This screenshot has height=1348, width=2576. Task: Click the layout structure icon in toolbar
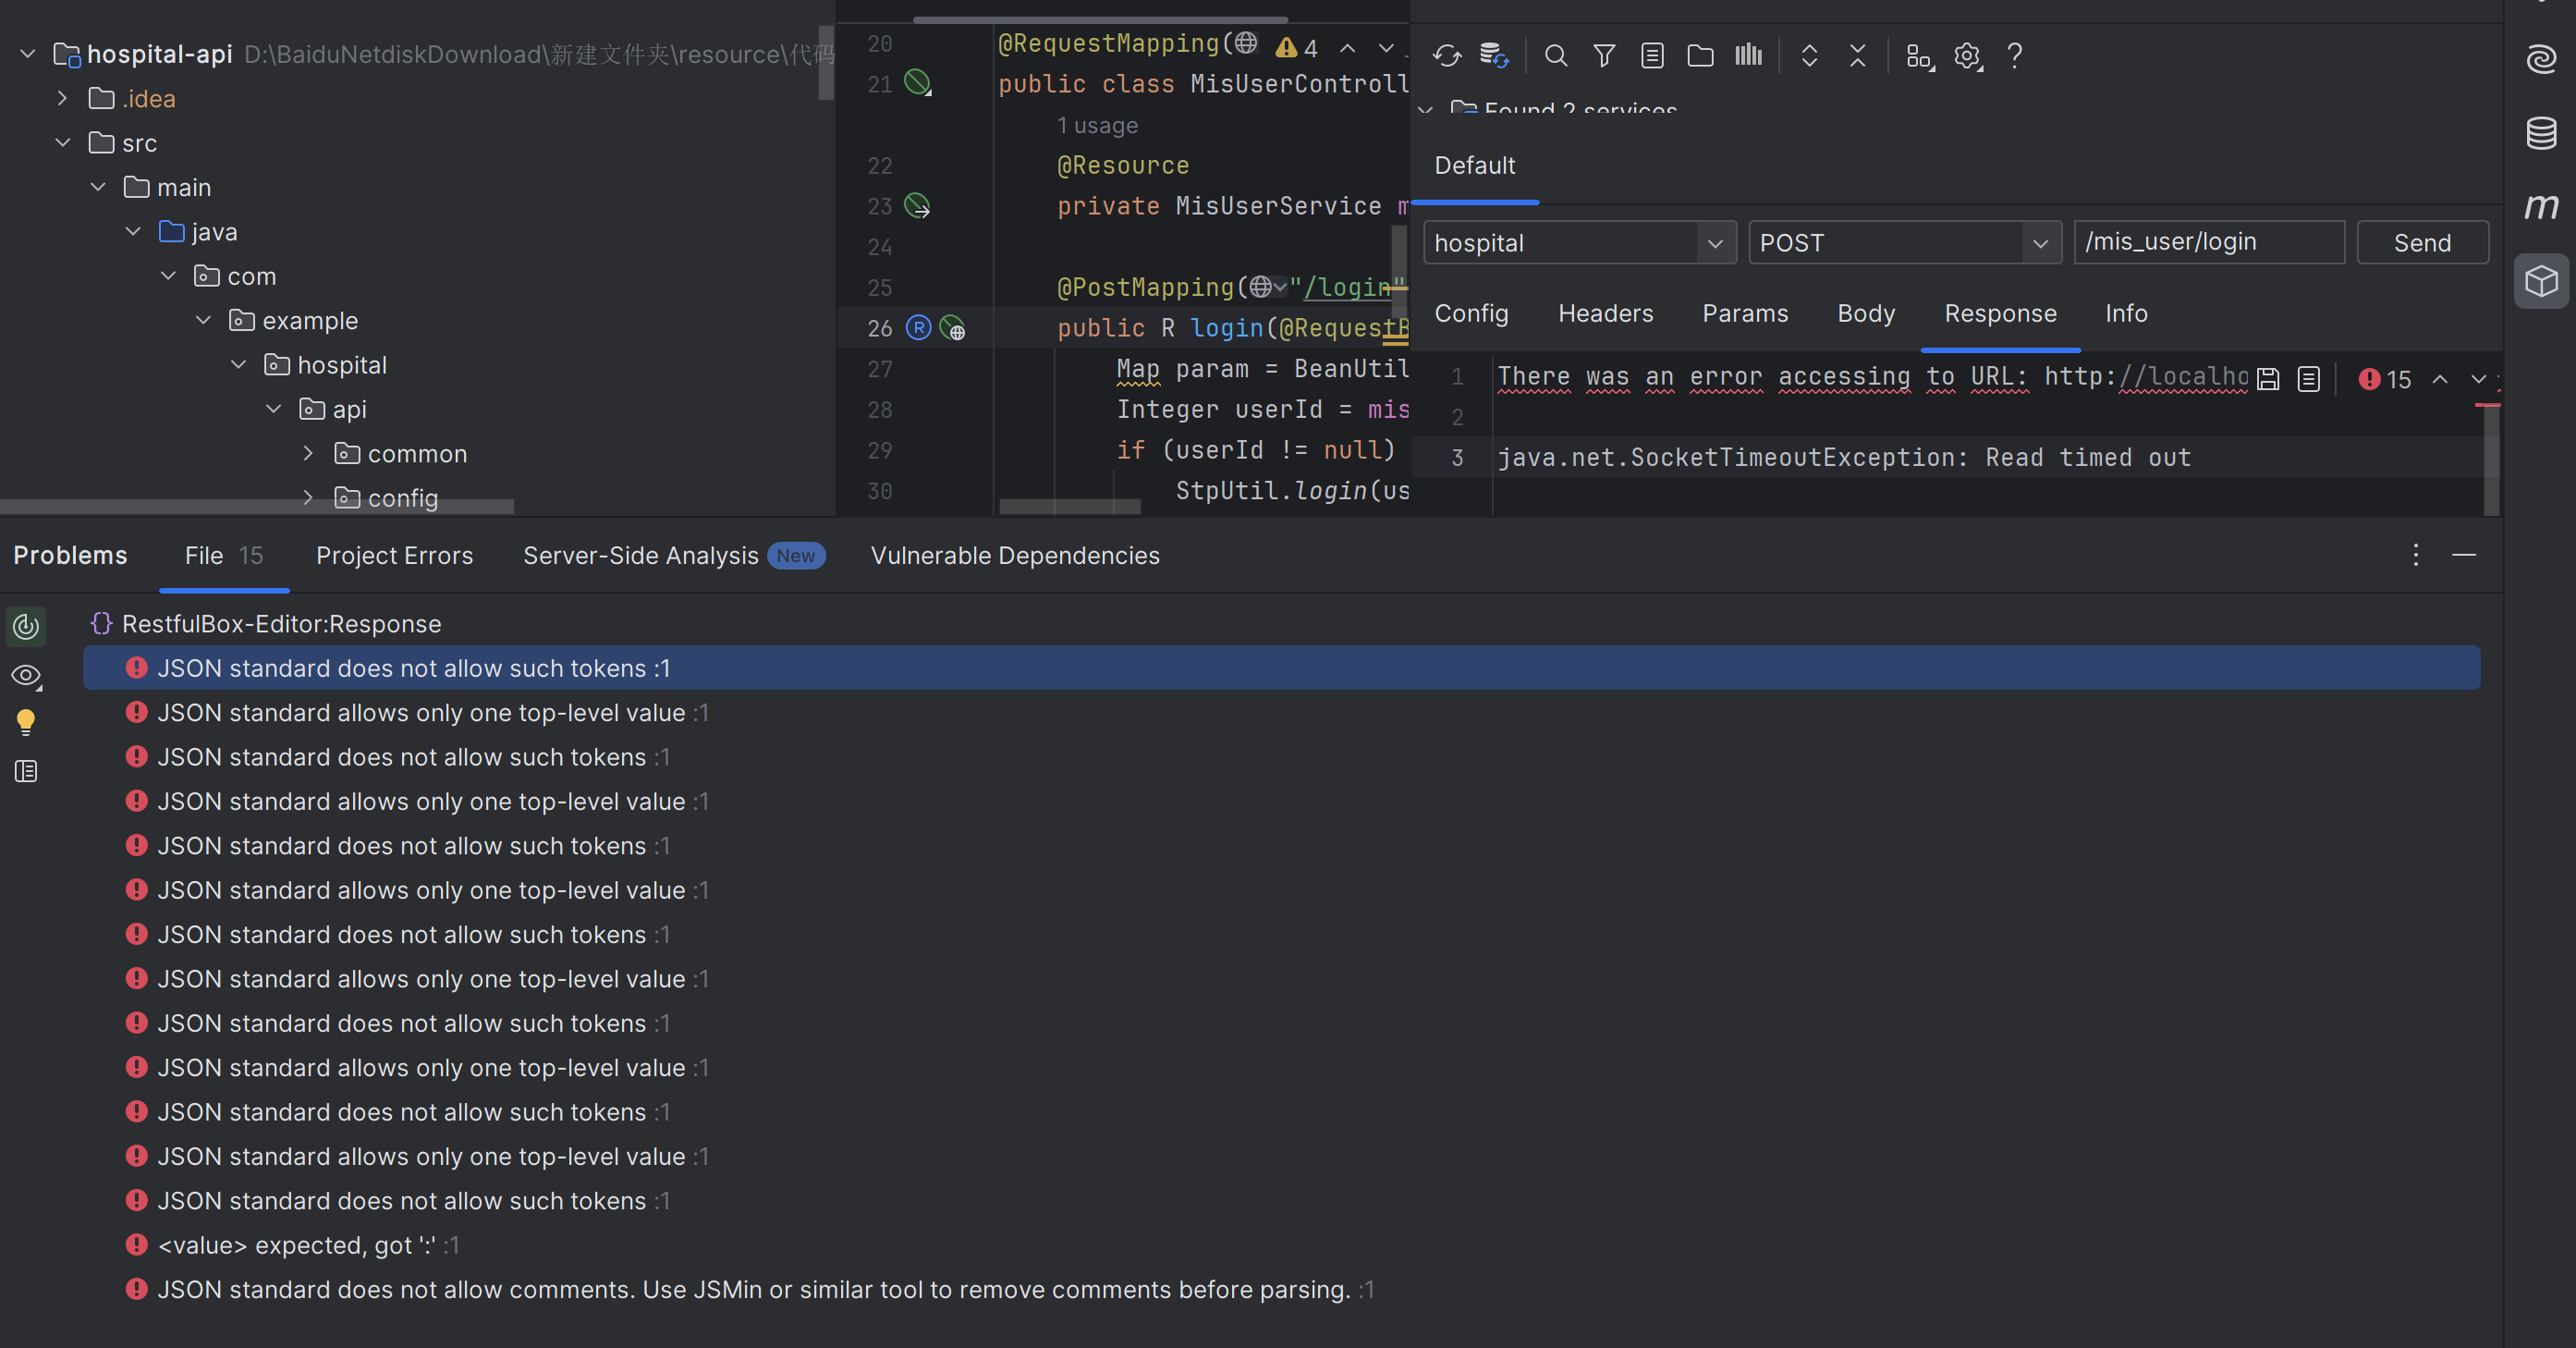(1919, 56)
